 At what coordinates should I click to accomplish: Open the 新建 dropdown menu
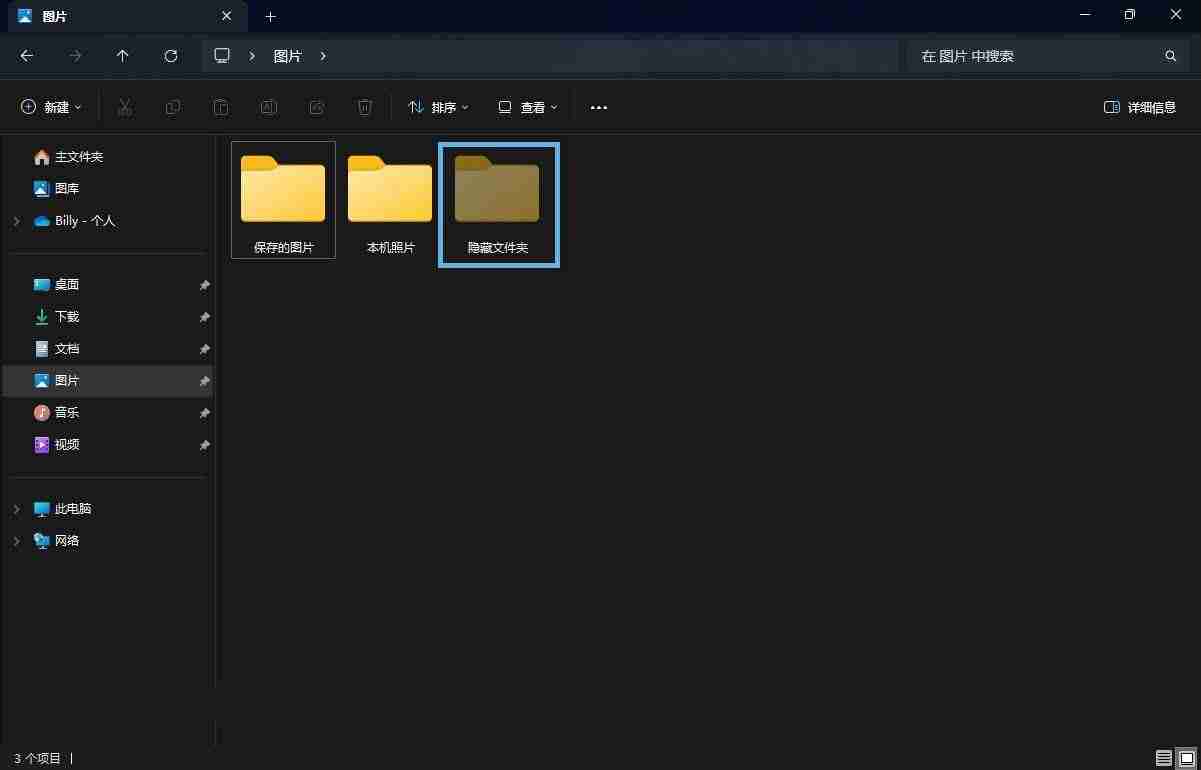(x=52, y=107)
